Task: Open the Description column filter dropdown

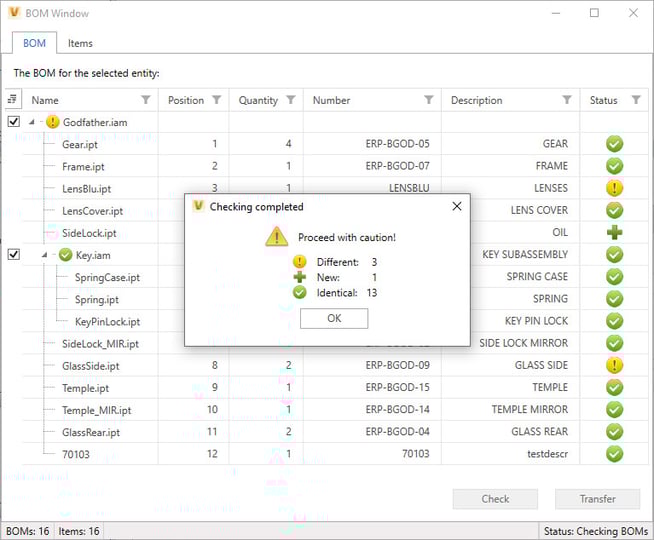Action: 567,100
